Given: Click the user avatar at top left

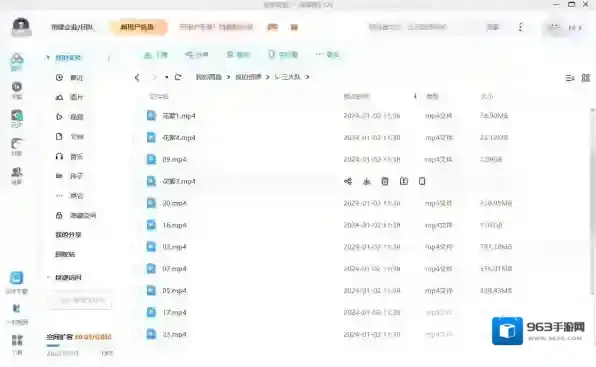Looking at the screenshot, I should coord(21,27).
